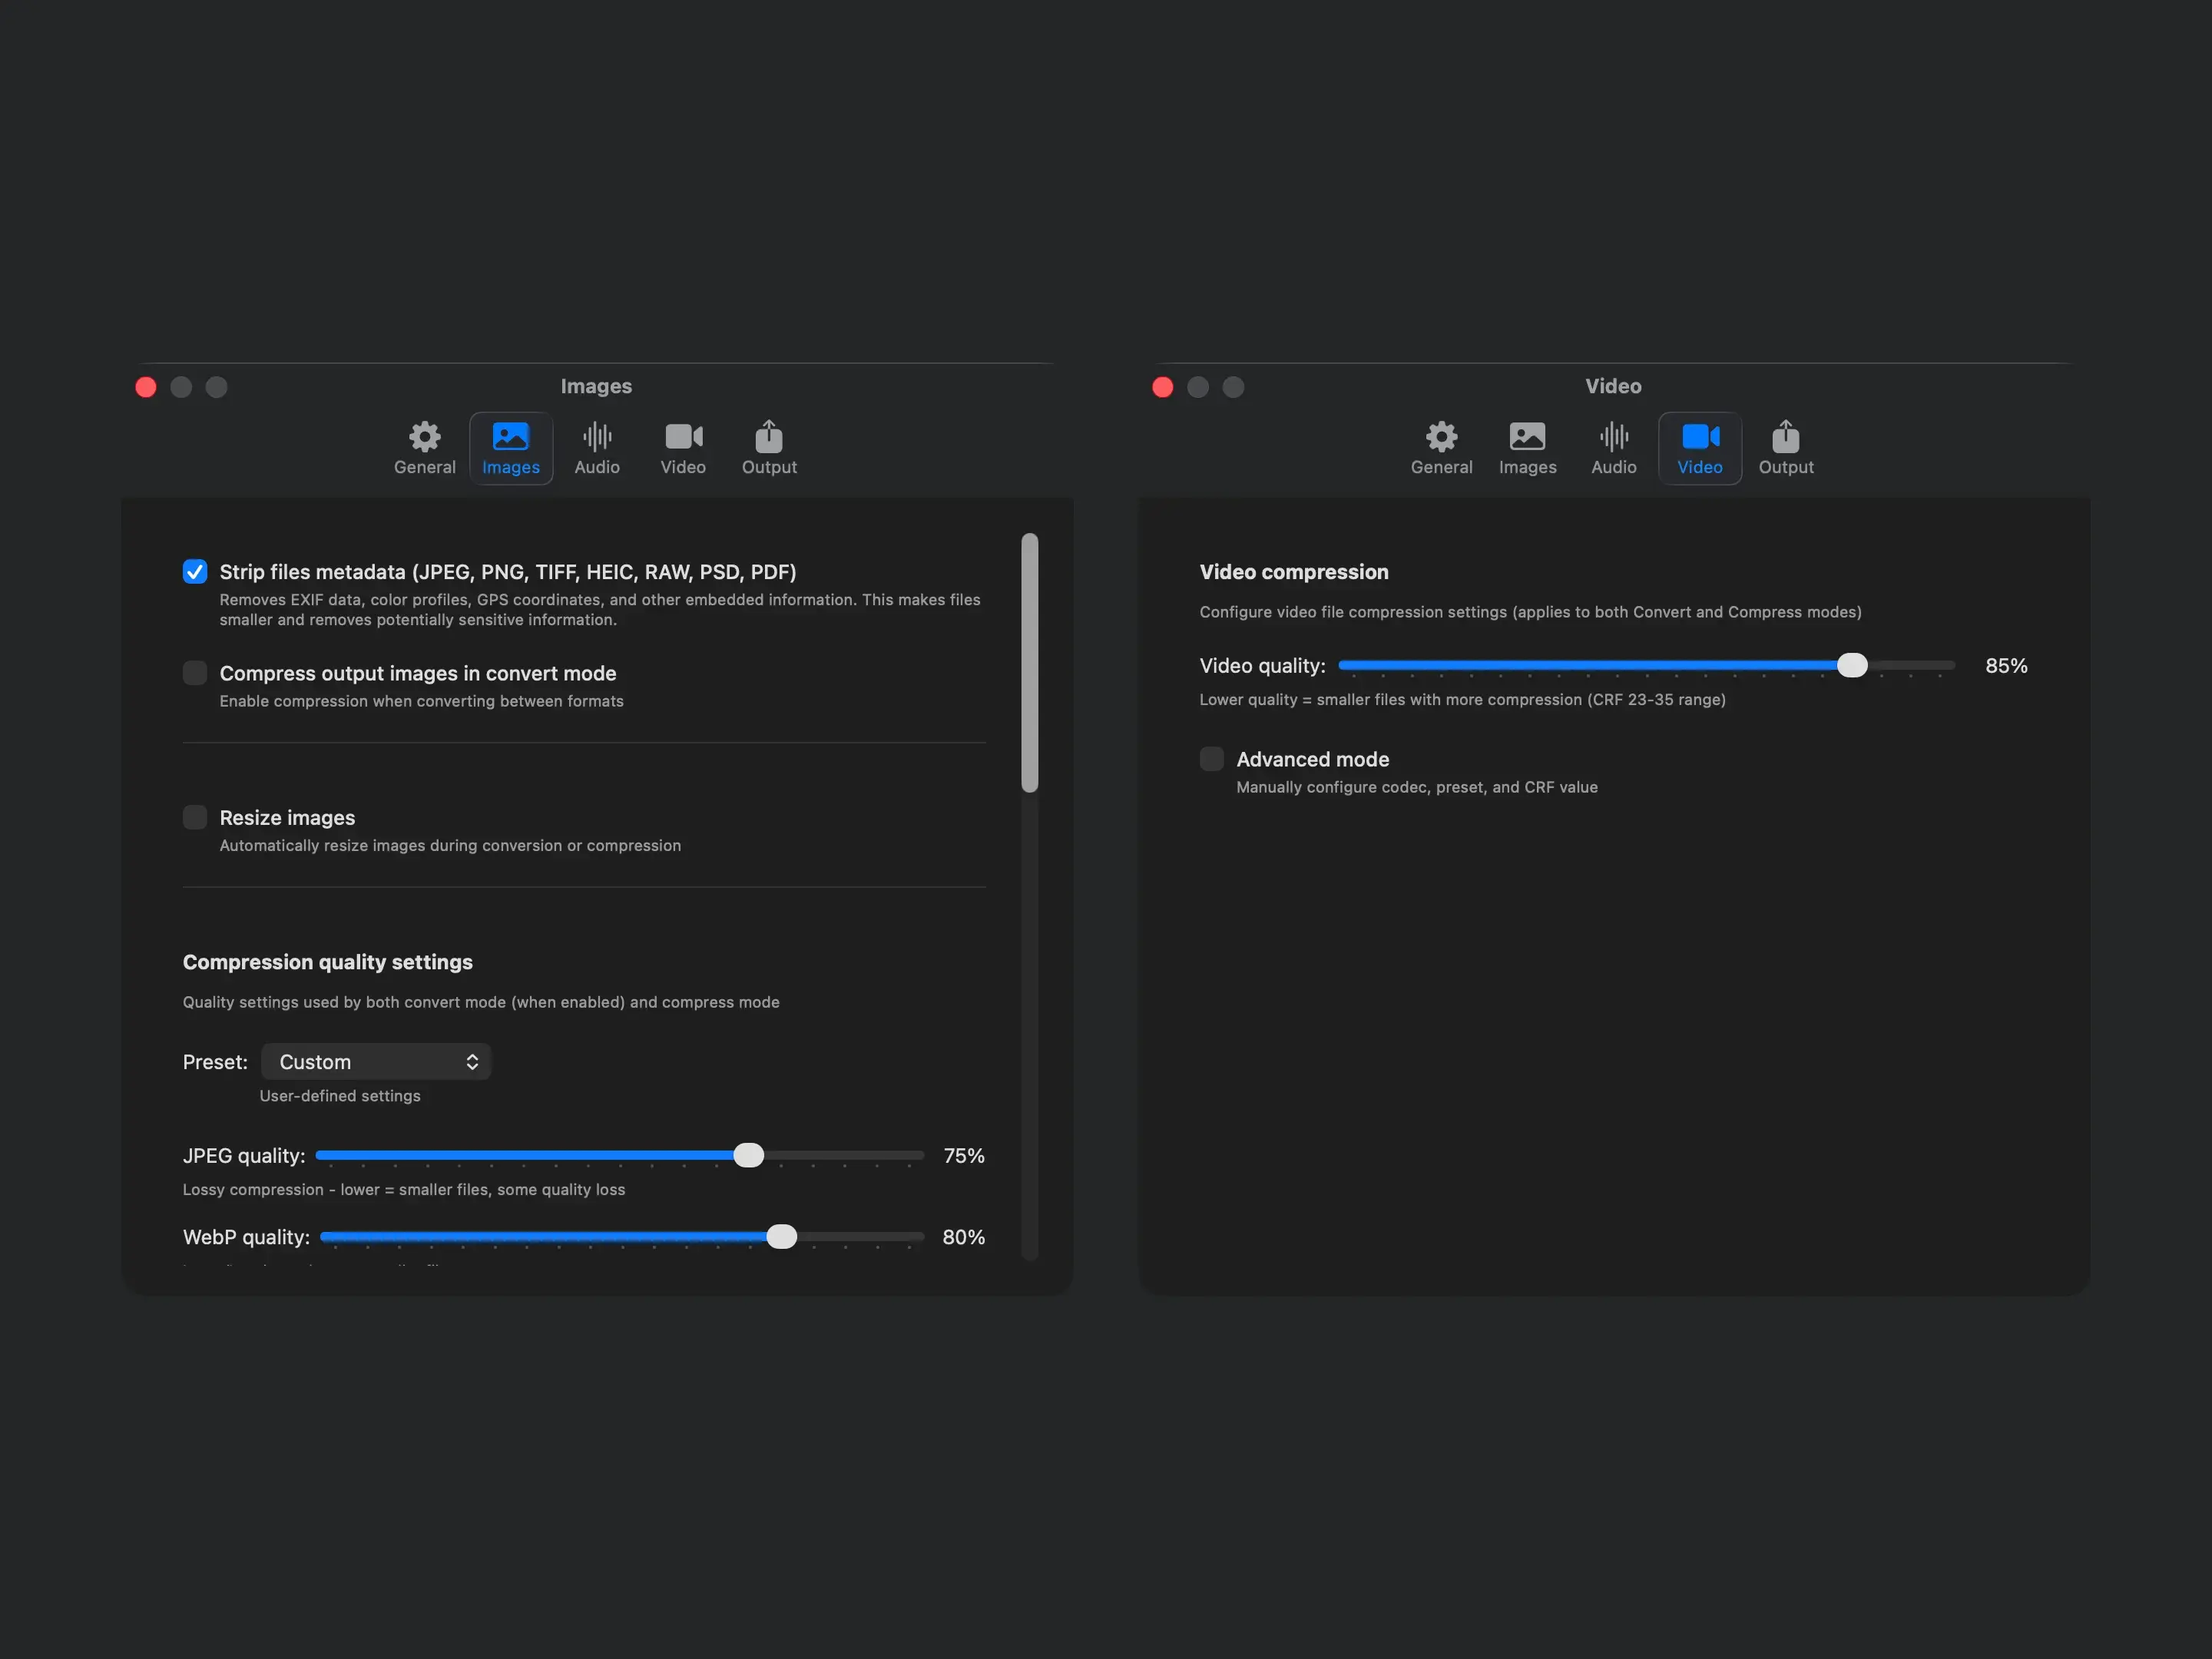Click the JPEG quality slider thumb
The image size is (2212, 1659).
point(748,1155)
